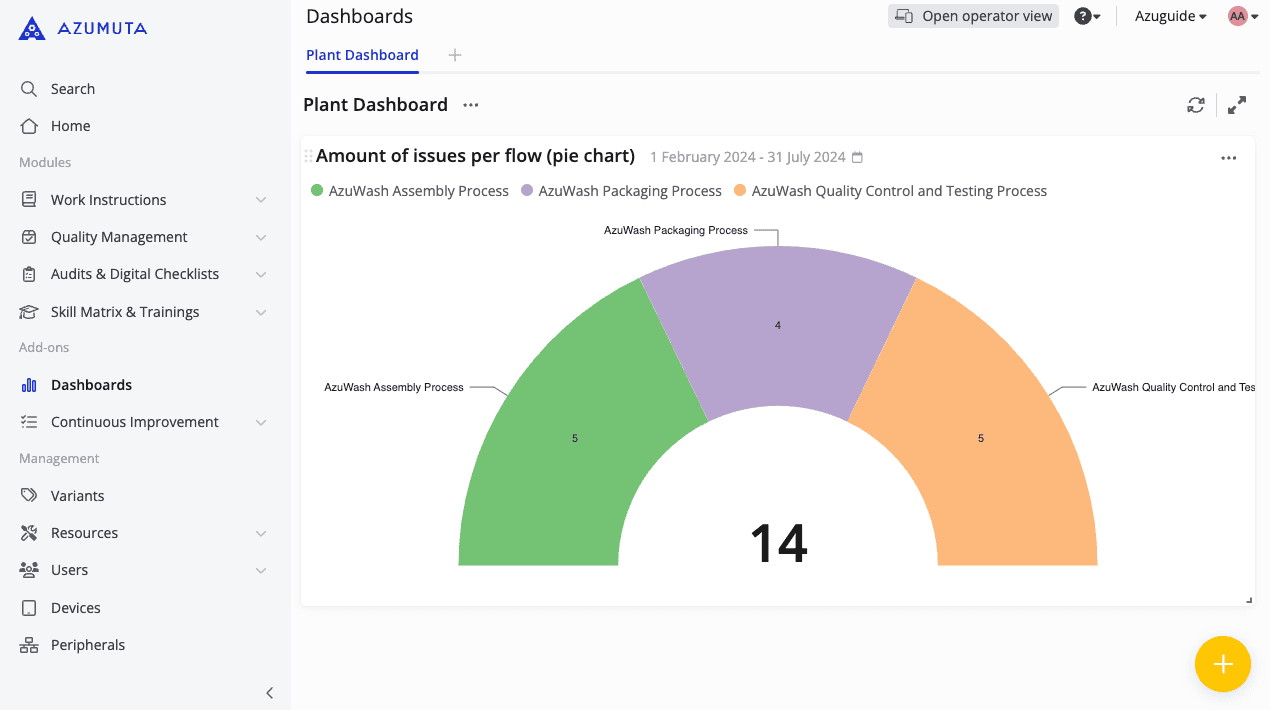Image resolution: width=1270 pixels, height=710 pixels.
Task: Open Search in the sidebar
Action: pos(72,89)
